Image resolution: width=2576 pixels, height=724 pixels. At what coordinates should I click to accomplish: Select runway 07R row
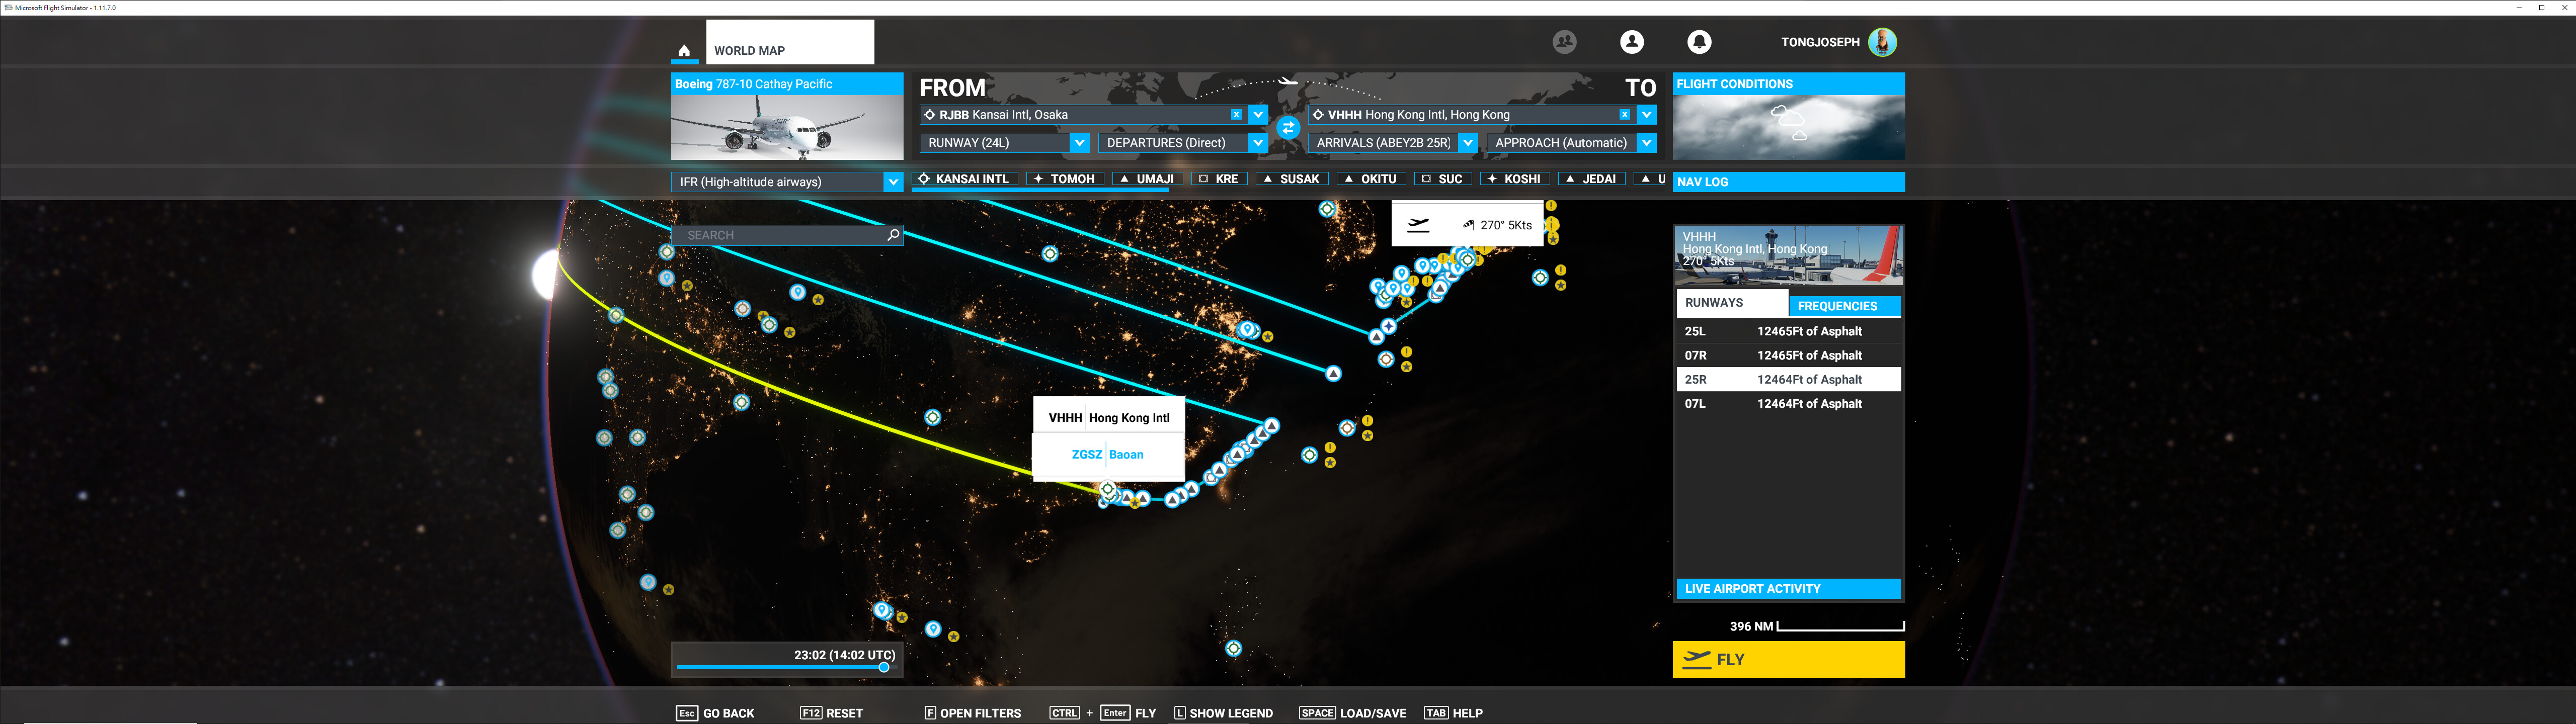(x=1788, y=355)
